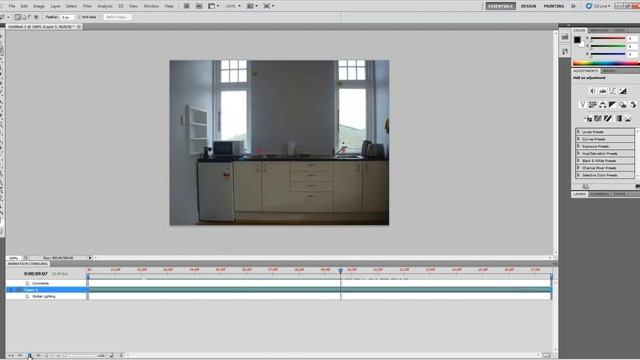Expand Black & White Presets list
Screen dimensions: 640x360
(x=578, y=161)
